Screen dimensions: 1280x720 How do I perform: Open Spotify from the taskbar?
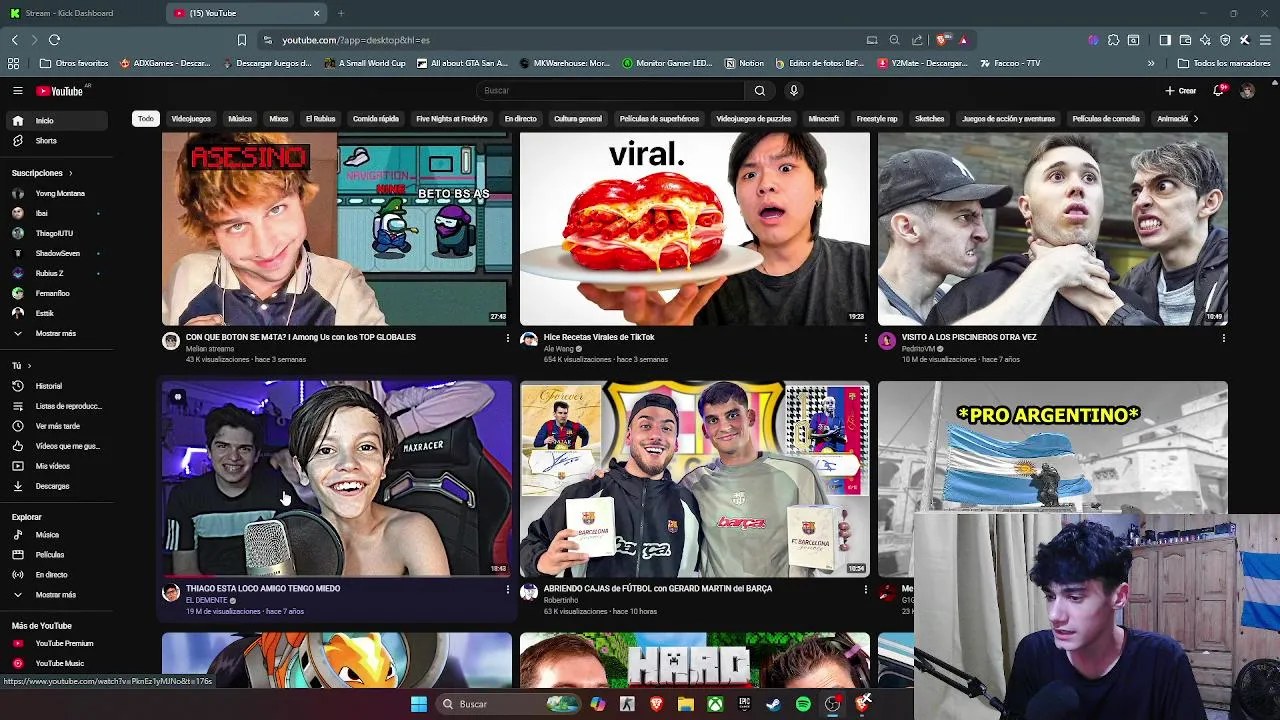click(x=803, y=704)
